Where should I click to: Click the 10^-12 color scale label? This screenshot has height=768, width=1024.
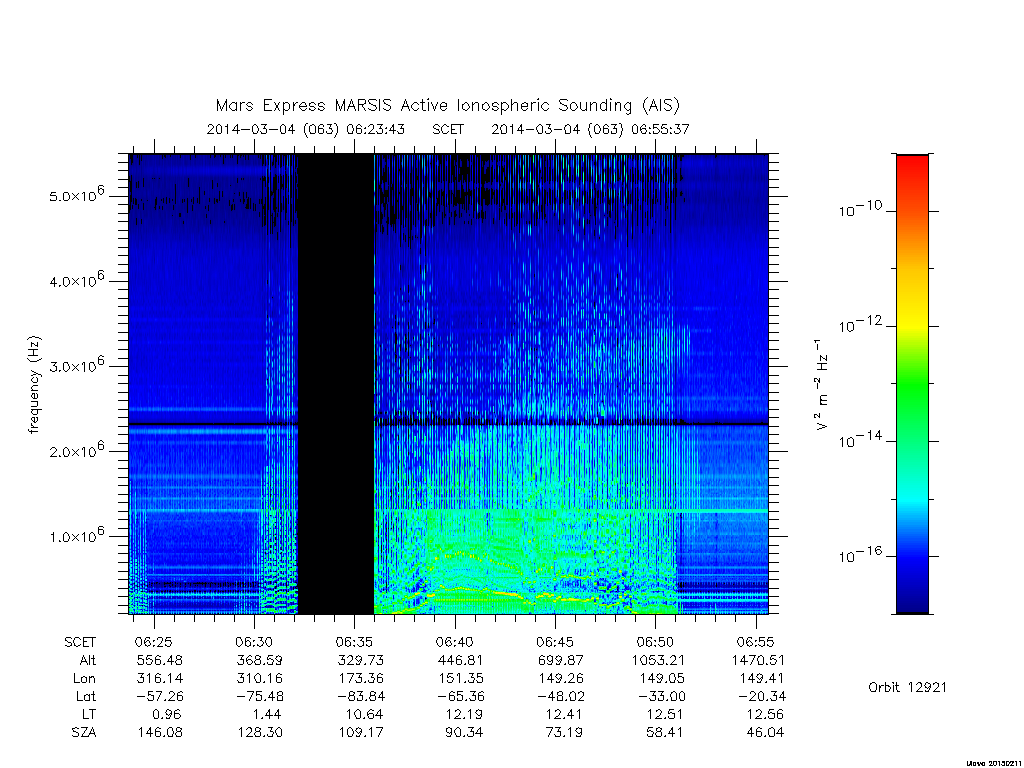pyautogui.click(x=860, y=324)
